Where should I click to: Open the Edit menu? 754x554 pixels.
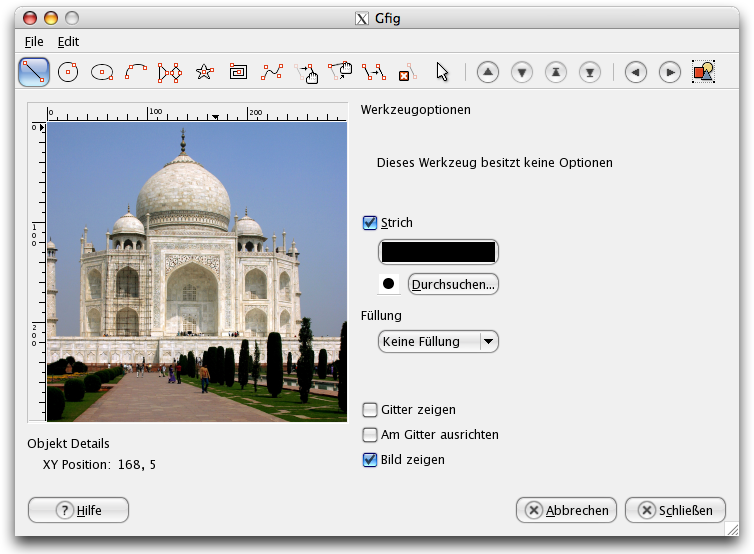click(x=68, y=42)
